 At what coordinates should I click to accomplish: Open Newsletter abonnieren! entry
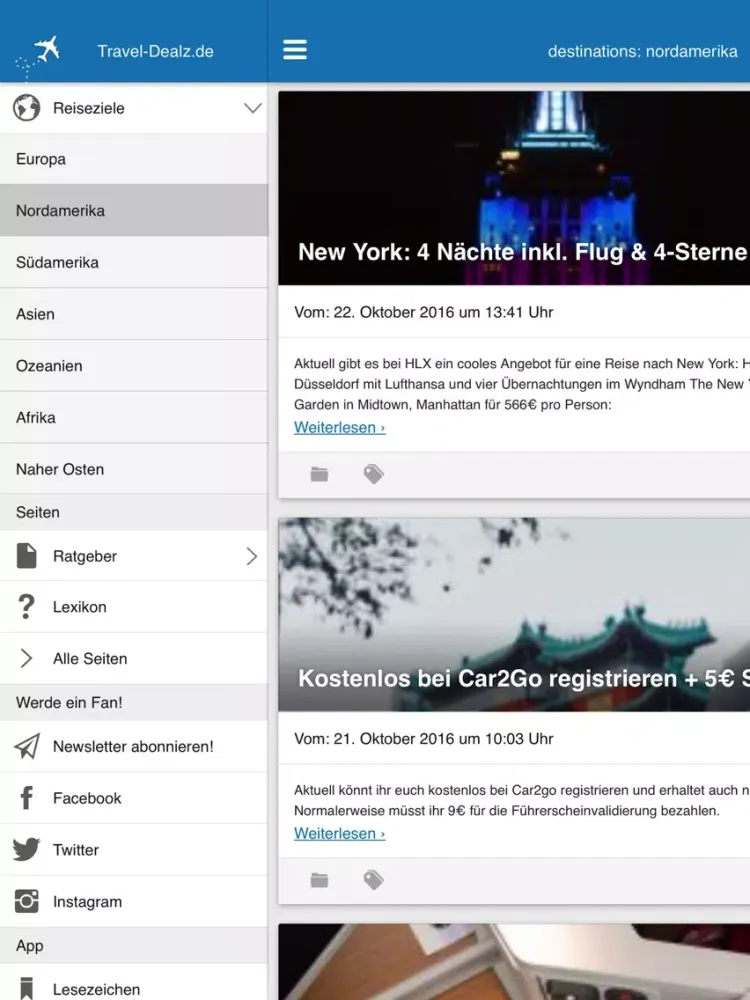134,746
